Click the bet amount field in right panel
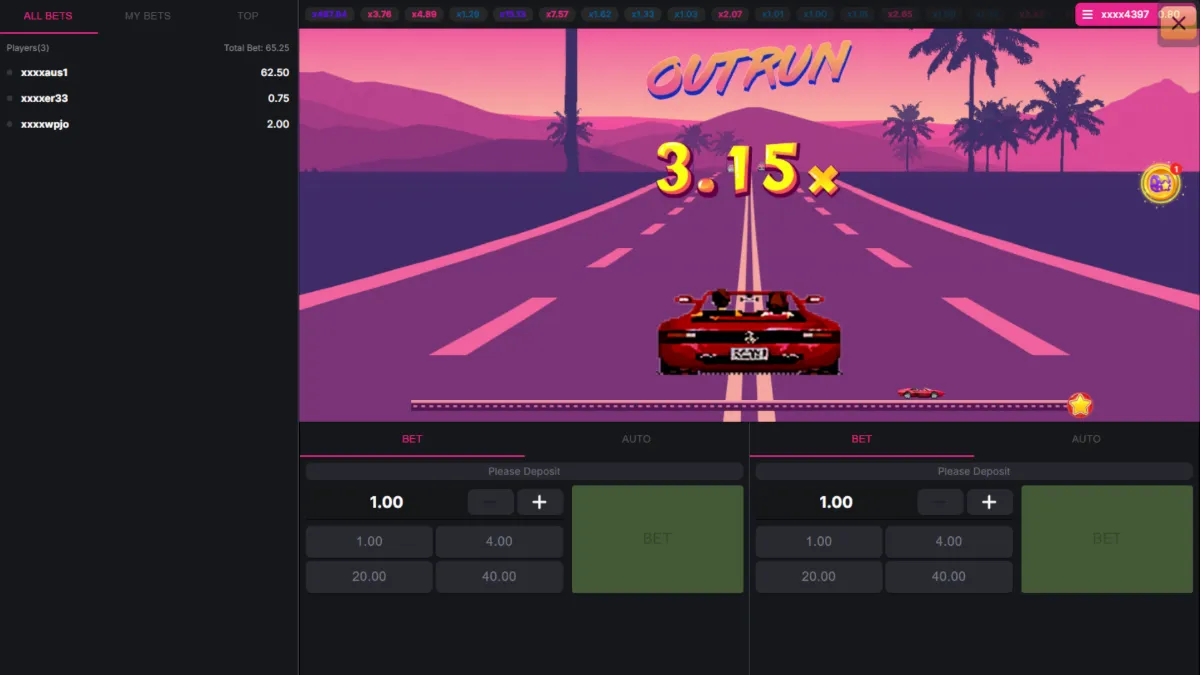Image resolution: width=1200 pixels, height=675 pixels. coord(836,502)
